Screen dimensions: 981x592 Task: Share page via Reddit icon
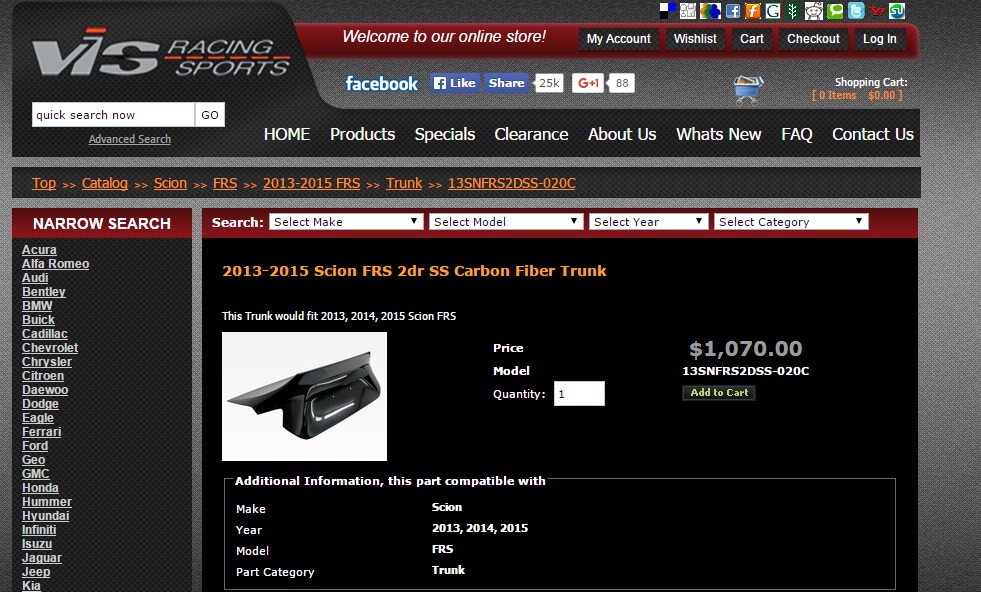(x=814, y=11)
